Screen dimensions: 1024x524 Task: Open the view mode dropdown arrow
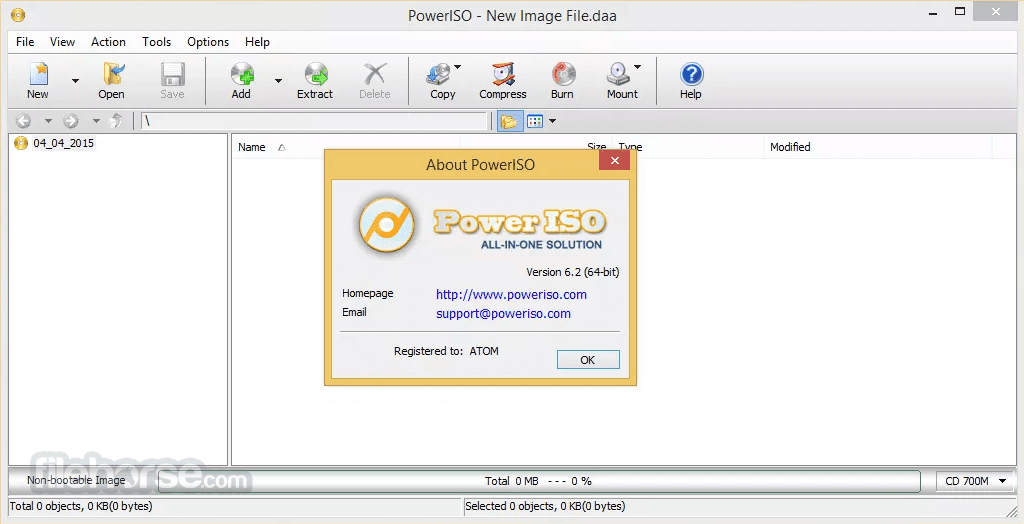tap(552, 121)
